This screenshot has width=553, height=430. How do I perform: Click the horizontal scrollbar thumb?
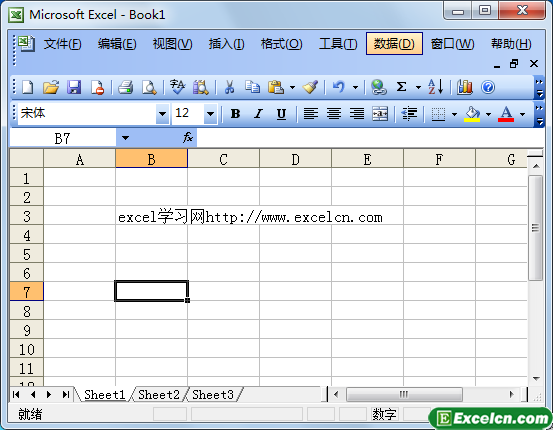pyautogui.click(x=404, y=394)
